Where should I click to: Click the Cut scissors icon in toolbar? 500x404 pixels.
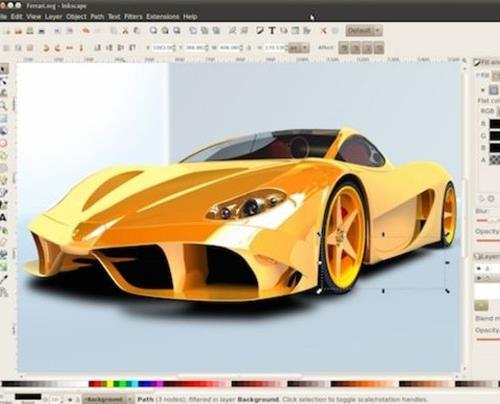(x=125, y=31)
